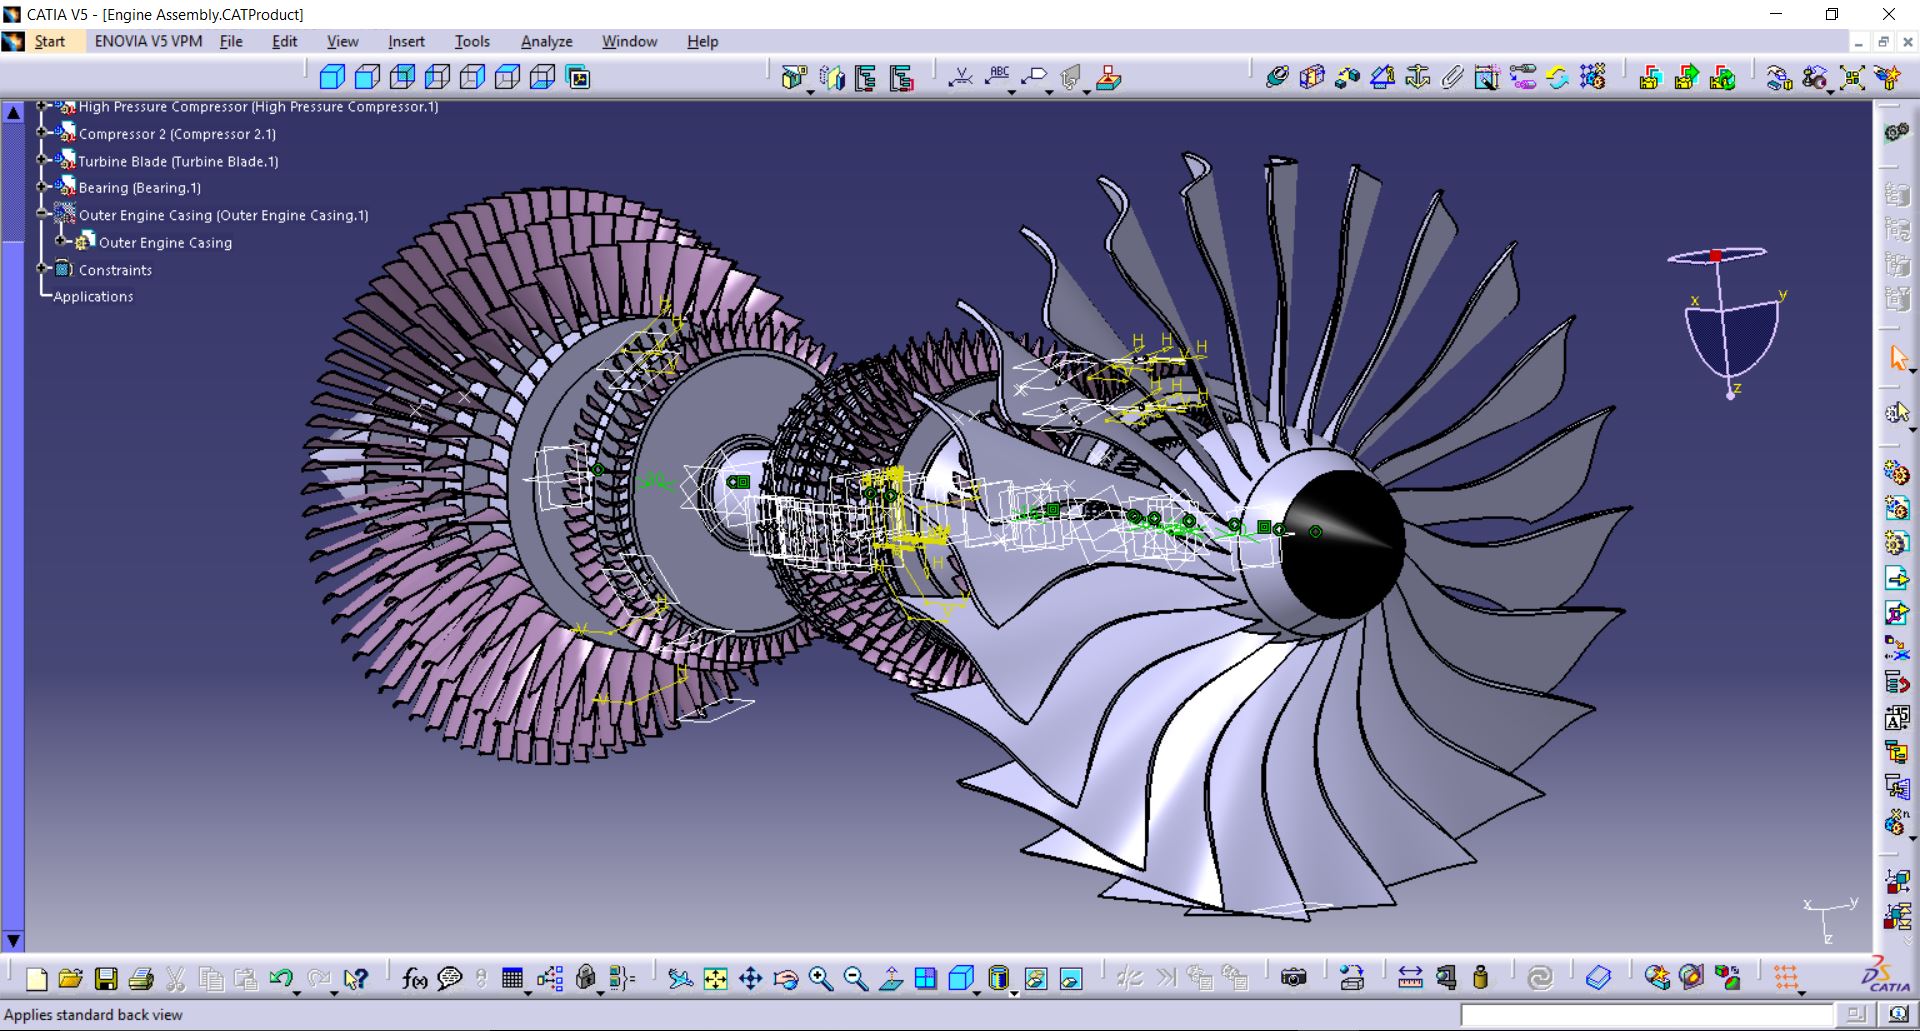The image size is (1920, 1031).
Task: Open the Start menu
Action: coord(49,41)
